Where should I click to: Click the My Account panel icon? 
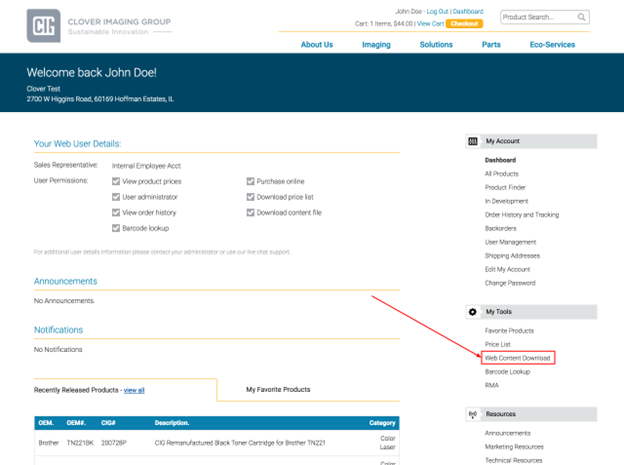473,142
